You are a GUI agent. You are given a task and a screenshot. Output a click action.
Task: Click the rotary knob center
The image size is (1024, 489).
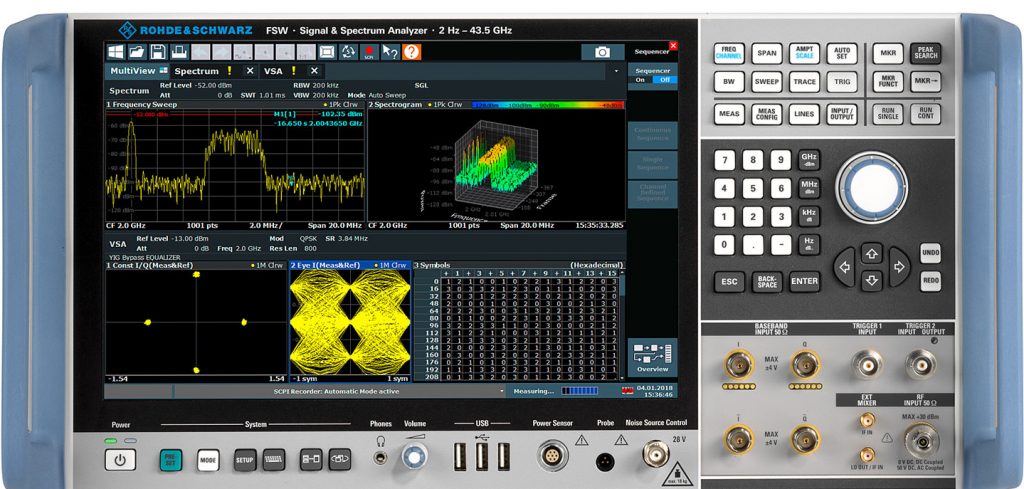click(871, 188)
